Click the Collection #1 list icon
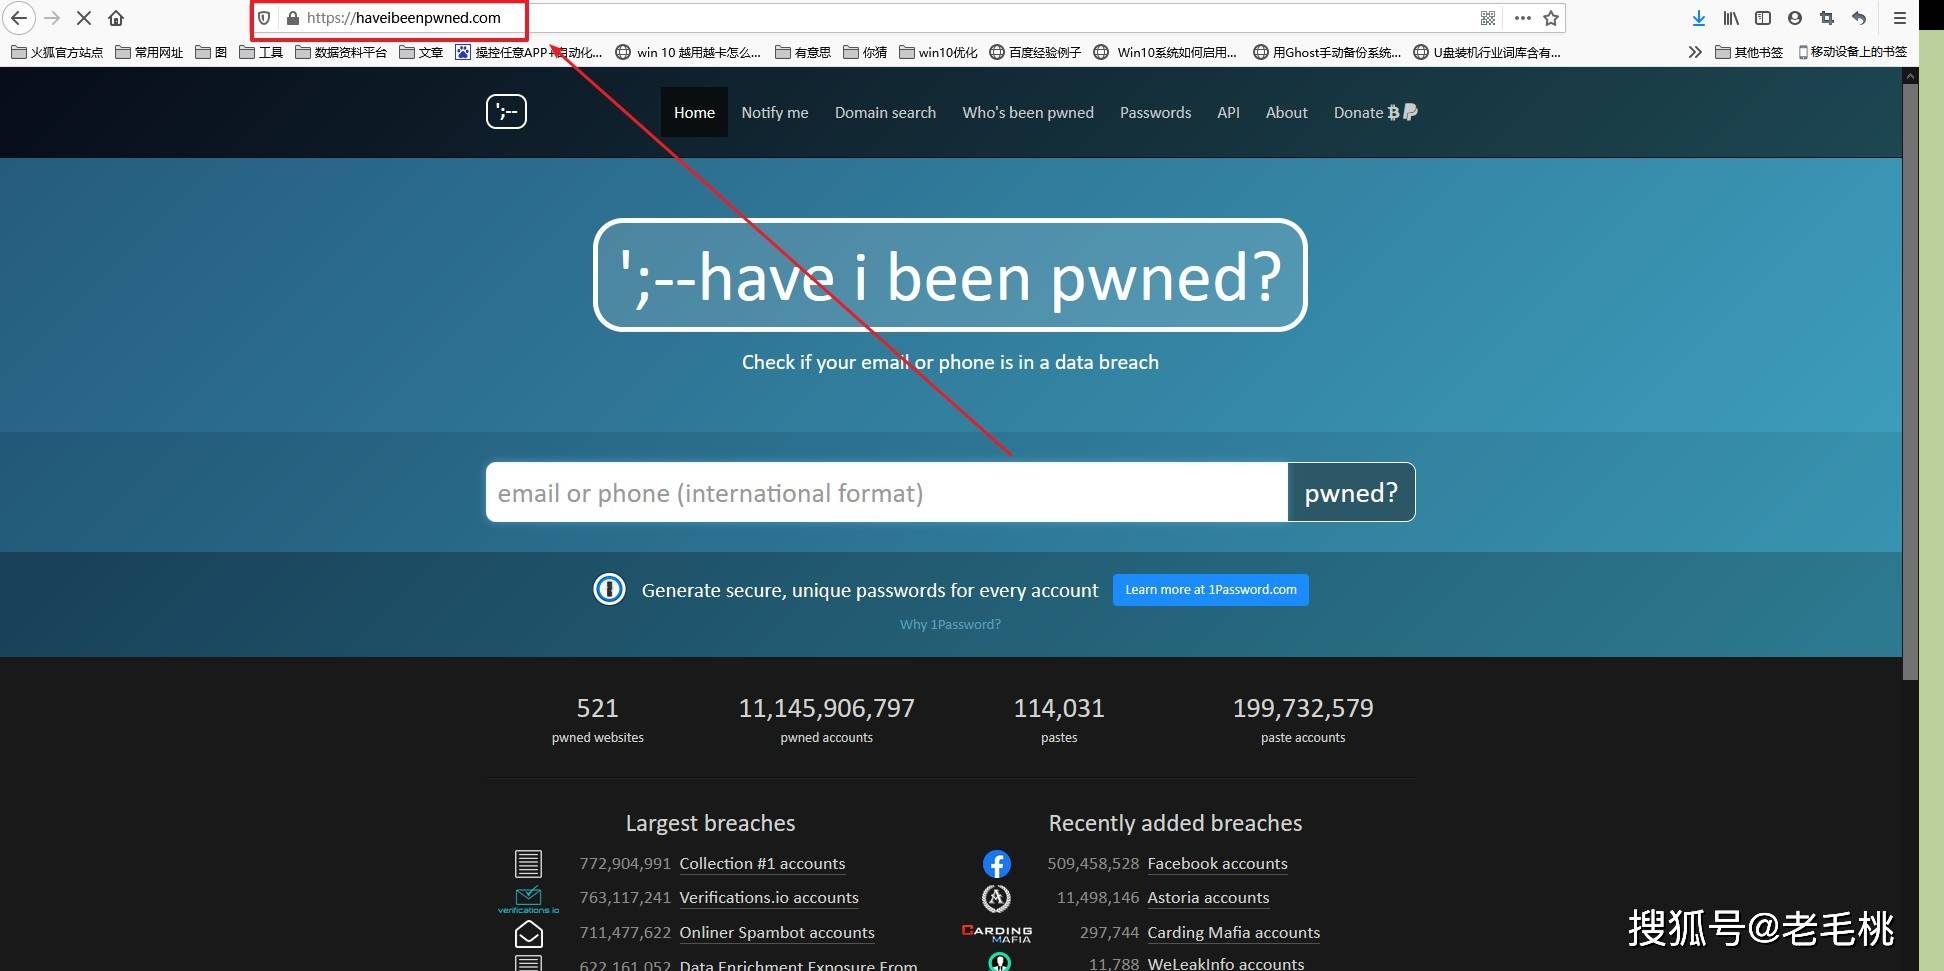Viewport: 1944px width, 971px height. click(x=528, y=863)
